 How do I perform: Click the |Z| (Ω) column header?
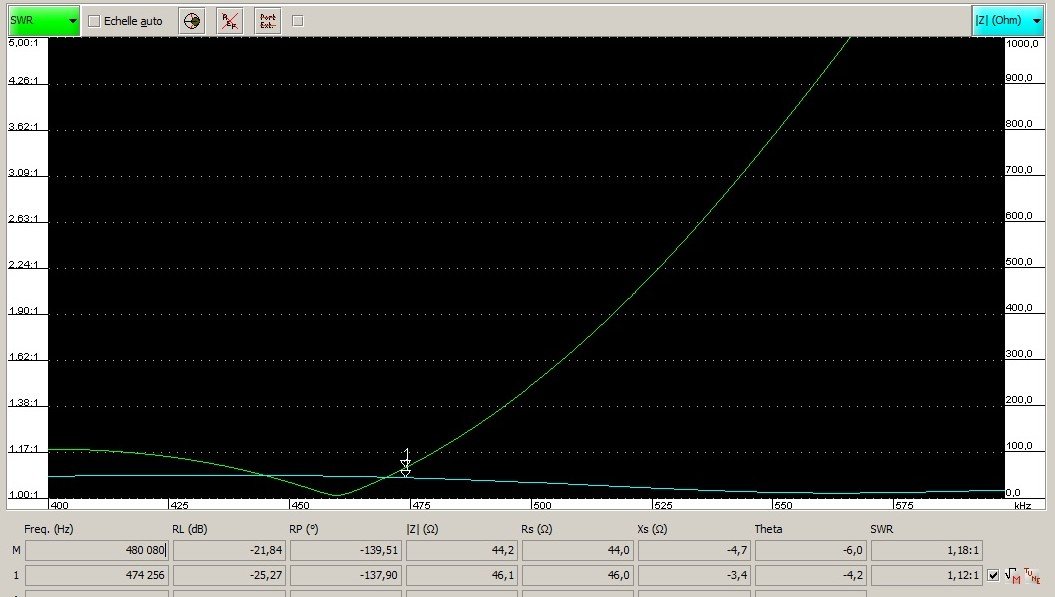pyautogui.click(x=422, y=530)
